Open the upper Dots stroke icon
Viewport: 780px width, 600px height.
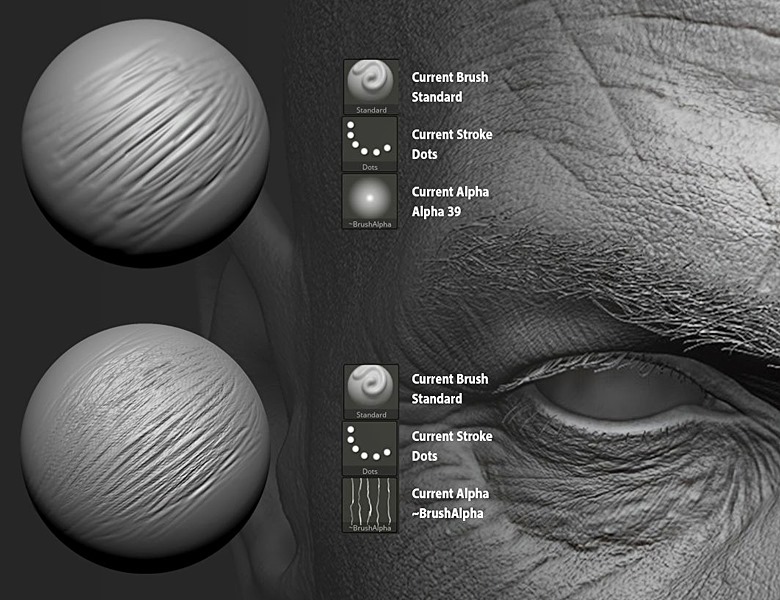pyautogui.click(x=370, y=144)
